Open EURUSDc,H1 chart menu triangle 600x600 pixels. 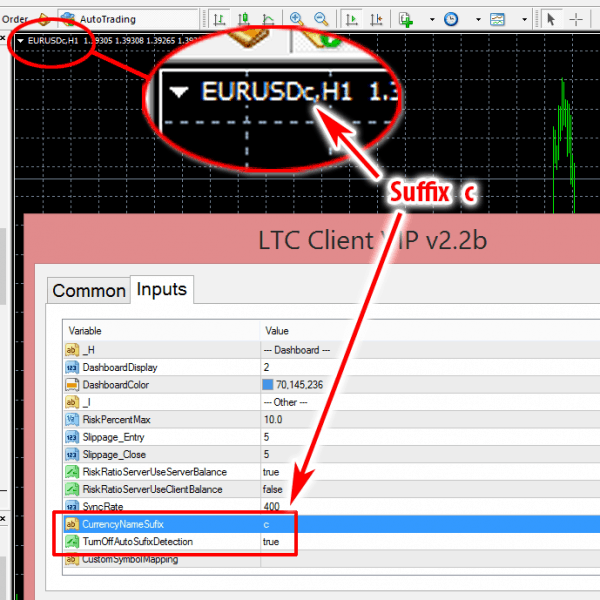pyautogui.click(x=20, y=41)
